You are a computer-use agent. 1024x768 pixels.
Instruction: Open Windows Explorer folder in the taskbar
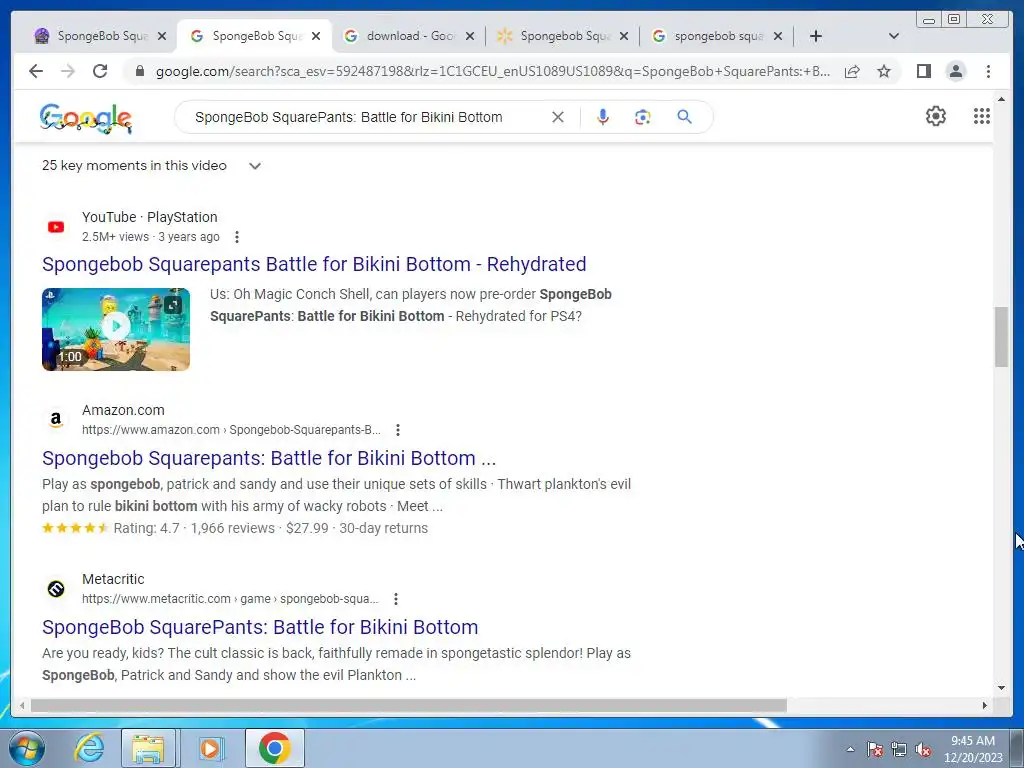(148, 748)
